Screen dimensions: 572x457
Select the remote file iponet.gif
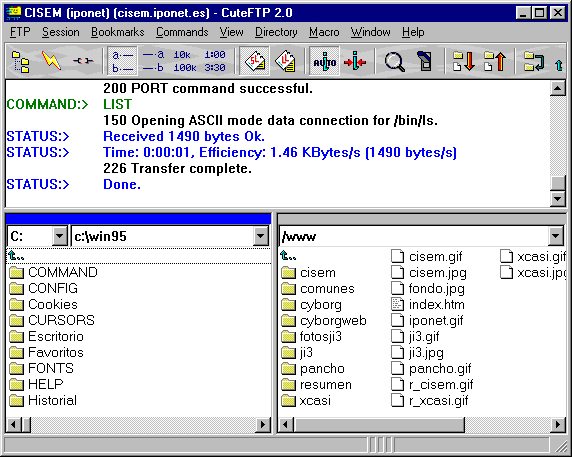click(x=427, y=321)
